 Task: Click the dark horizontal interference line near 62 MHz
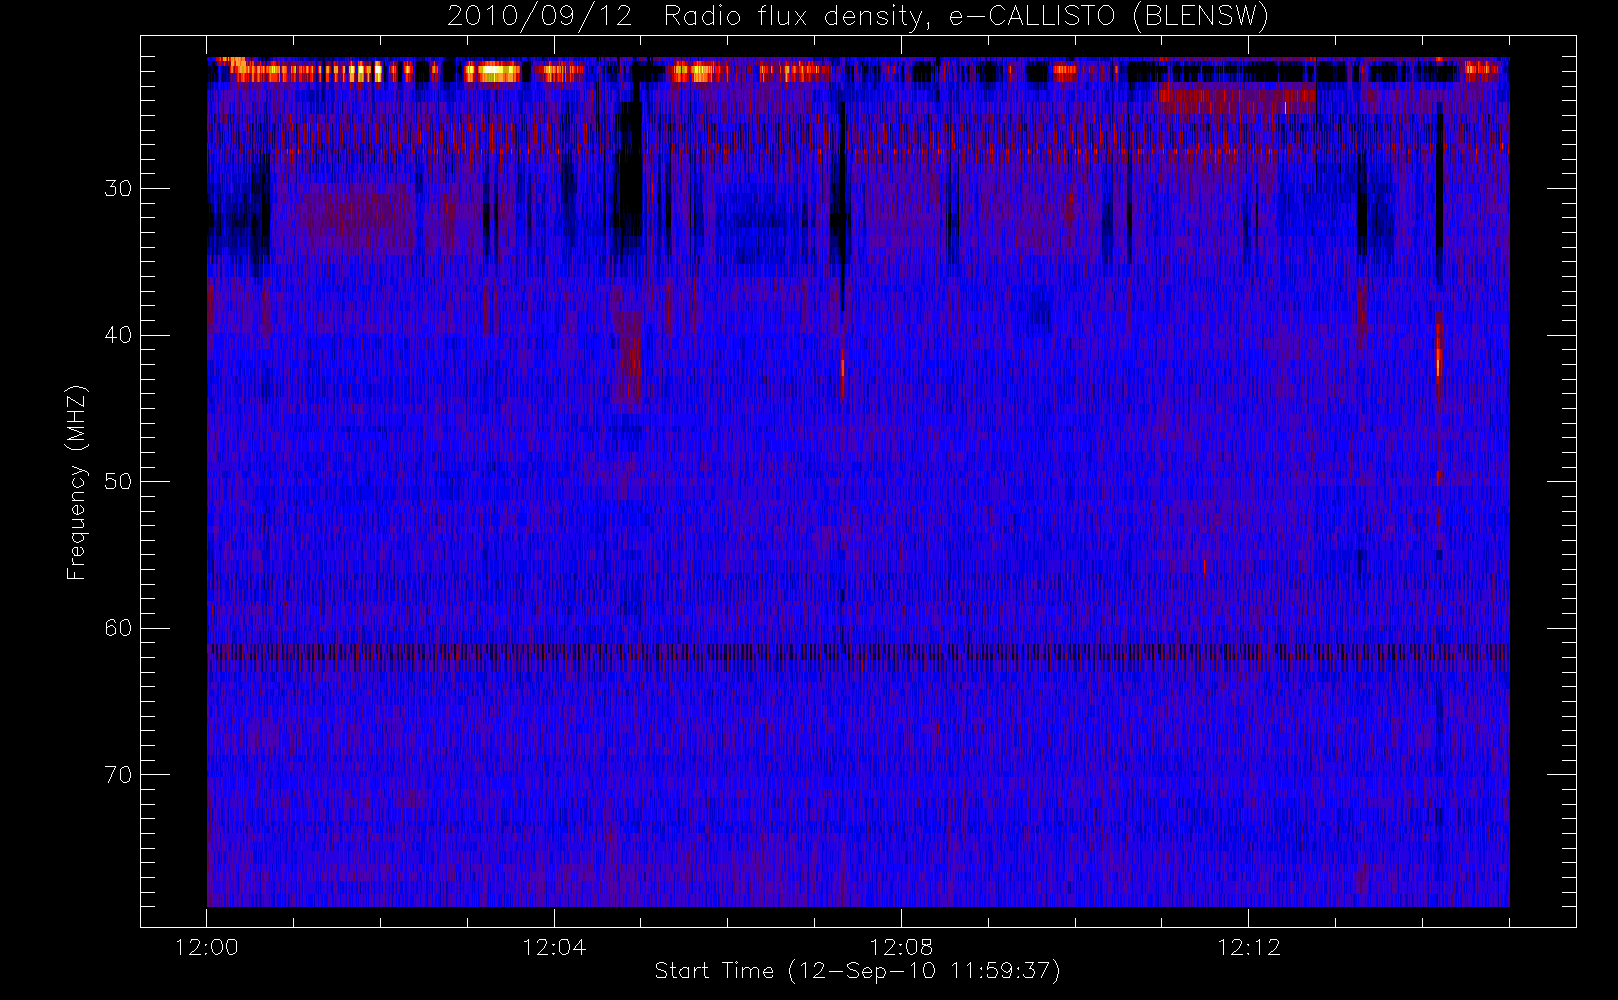tap(858, 652)
